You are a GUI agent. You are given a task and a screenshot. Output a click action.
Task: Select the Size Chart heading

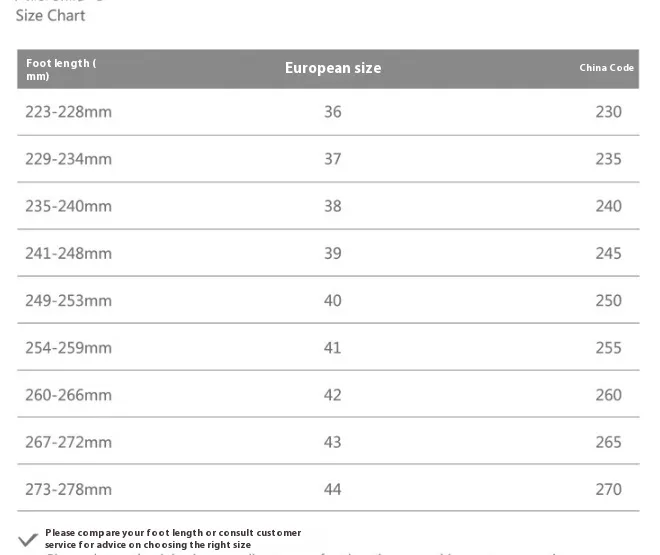point(51,16)
